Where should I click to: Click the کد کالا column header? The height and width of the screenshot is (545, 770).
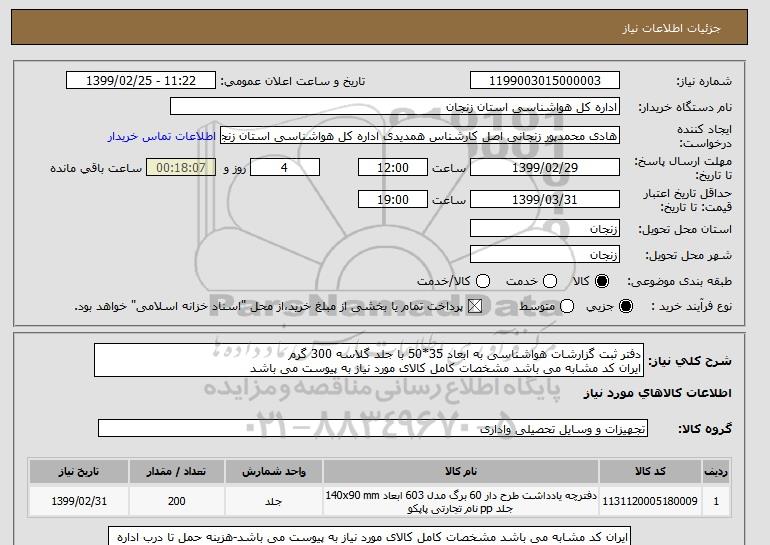(650, 471)
